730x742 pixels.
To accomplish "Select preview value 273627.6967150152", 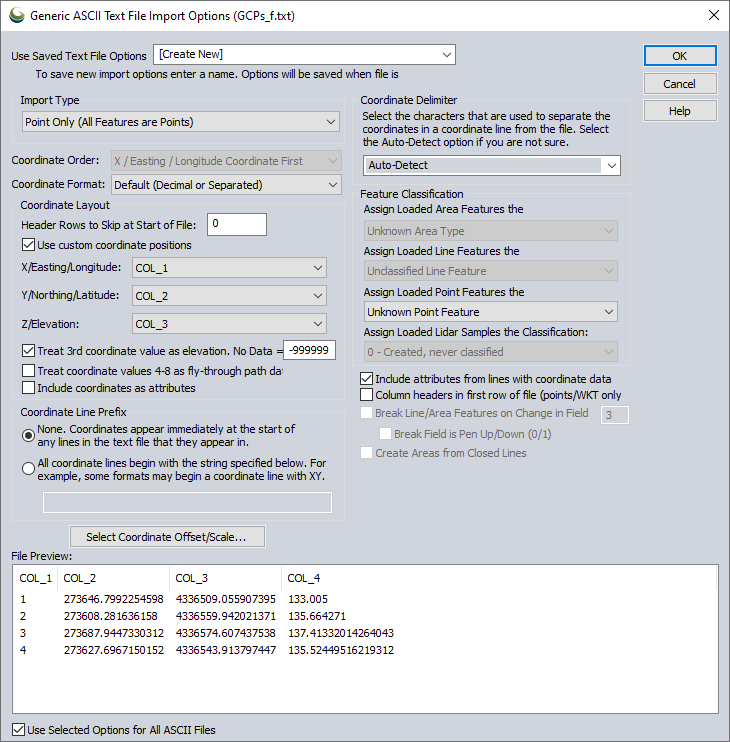I will click(x=114, y=650).
